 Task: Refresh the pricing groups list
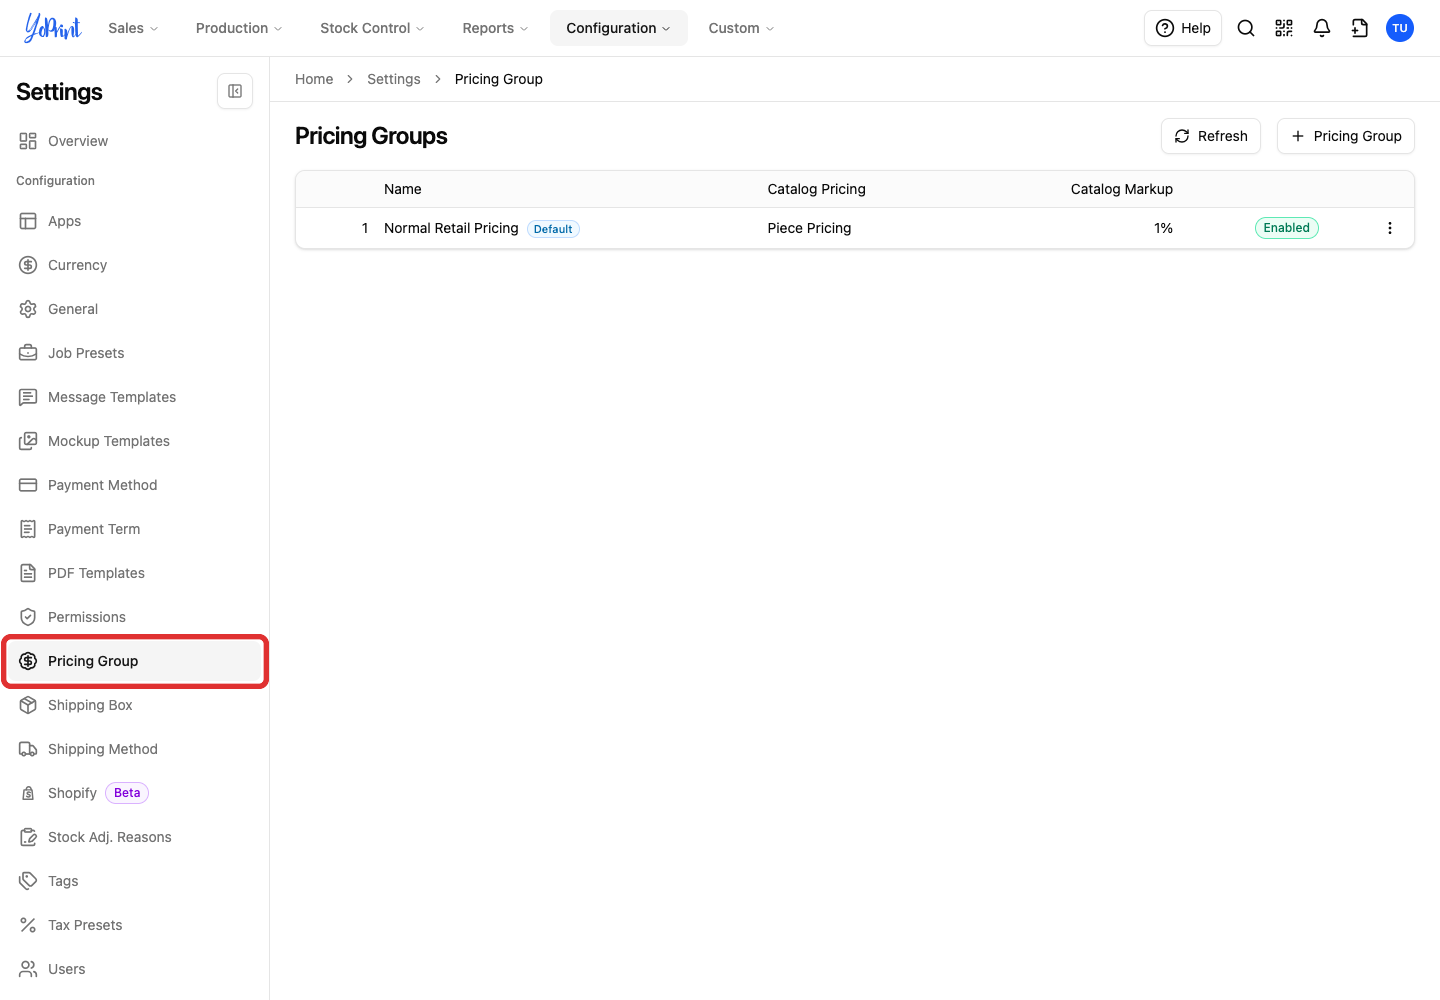pyautogui.click(x=1211, y=136)
